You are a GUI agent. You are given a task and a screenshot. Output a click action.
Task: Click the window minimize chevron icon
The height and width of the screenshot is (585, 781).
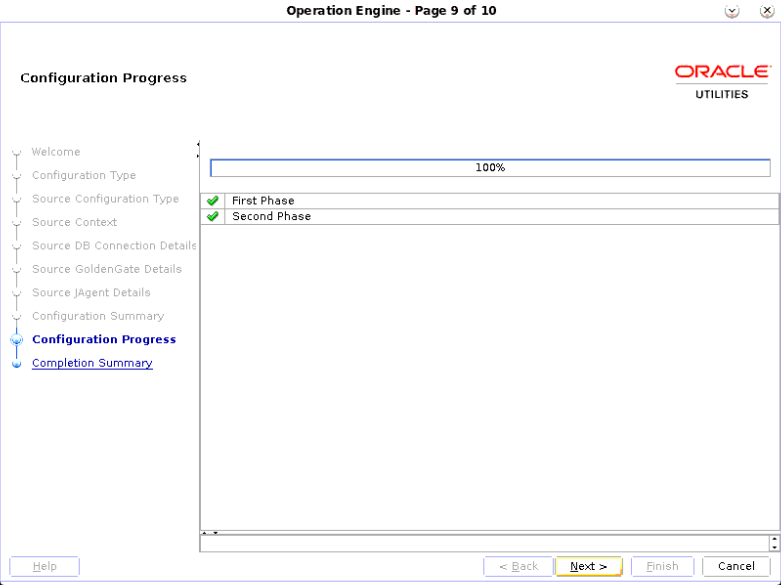click(x=732, y=11)
